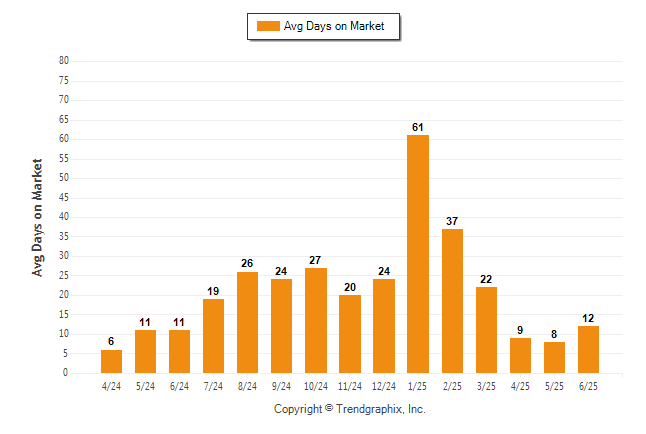Click the 12/24 x-axis label

[x=384, y=386]
